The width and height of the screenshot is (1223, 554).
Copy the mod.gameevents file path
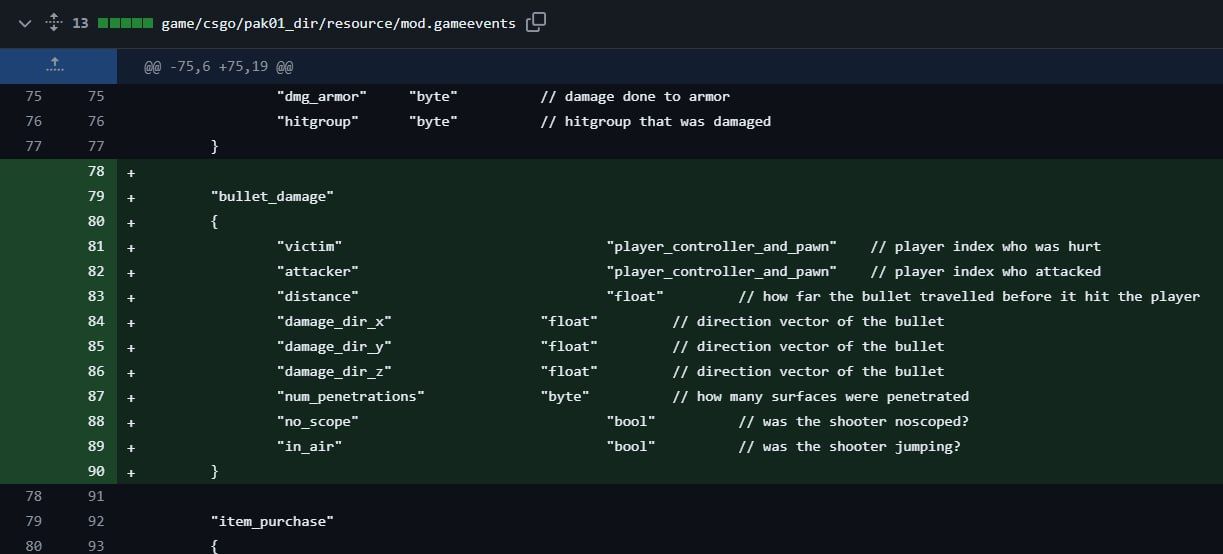pos(536,22)
